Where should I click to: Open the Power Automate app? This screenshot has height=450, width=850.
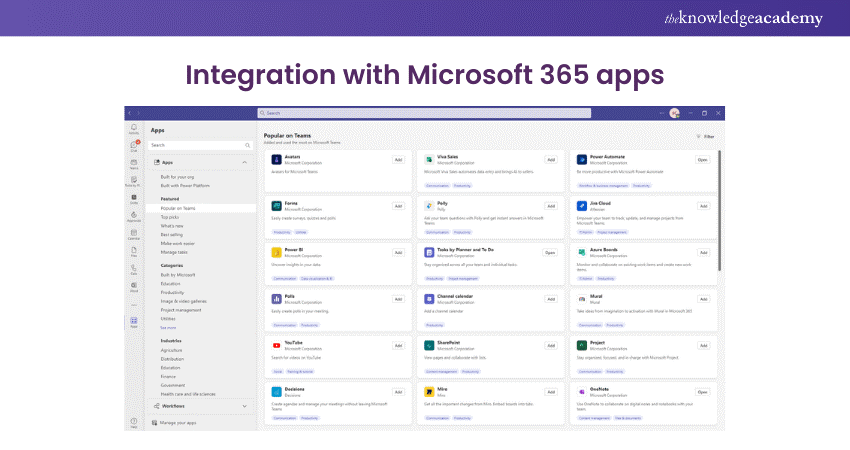click(702, 159)
